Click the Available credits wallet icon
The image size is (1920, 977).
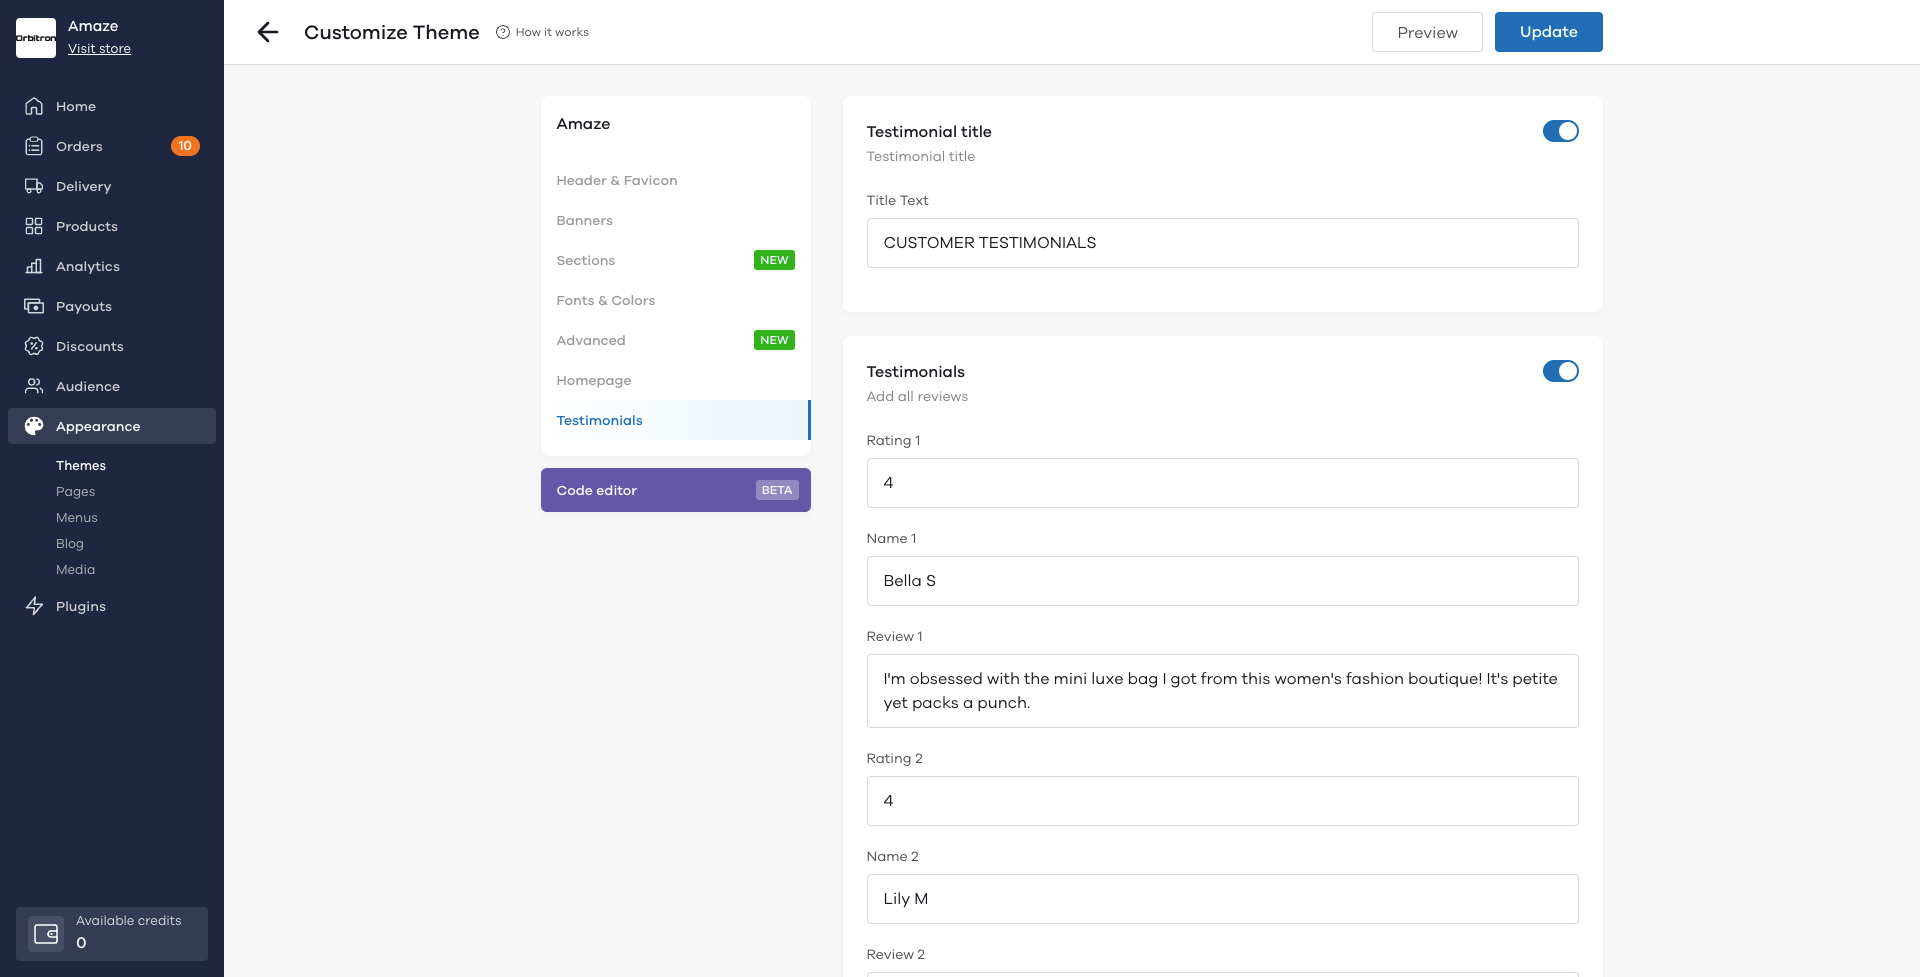point(46,934)
